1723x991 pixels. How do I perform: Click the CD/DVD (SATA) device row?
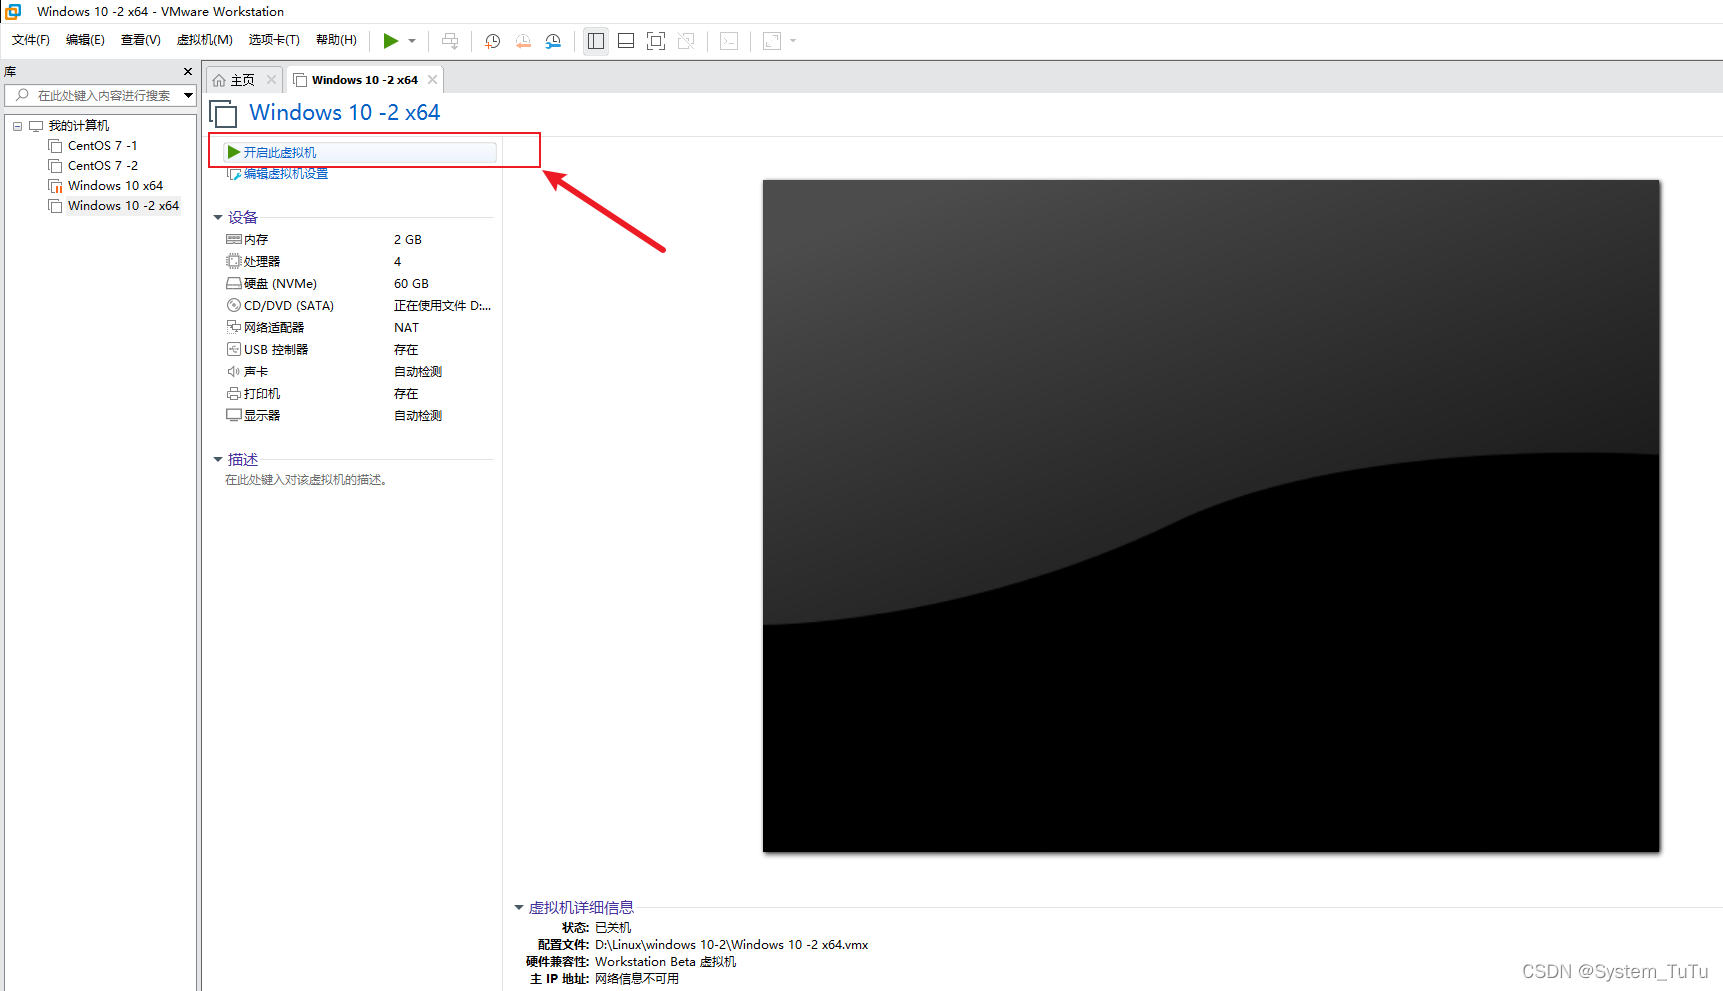coord(359,306)
